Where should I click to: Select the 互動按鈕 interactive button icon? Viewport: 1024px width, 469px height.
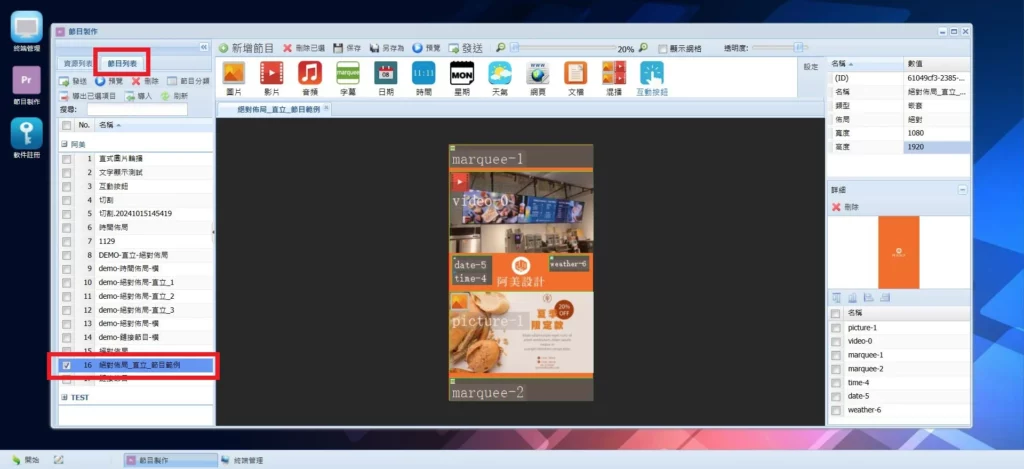coord(652,73)
